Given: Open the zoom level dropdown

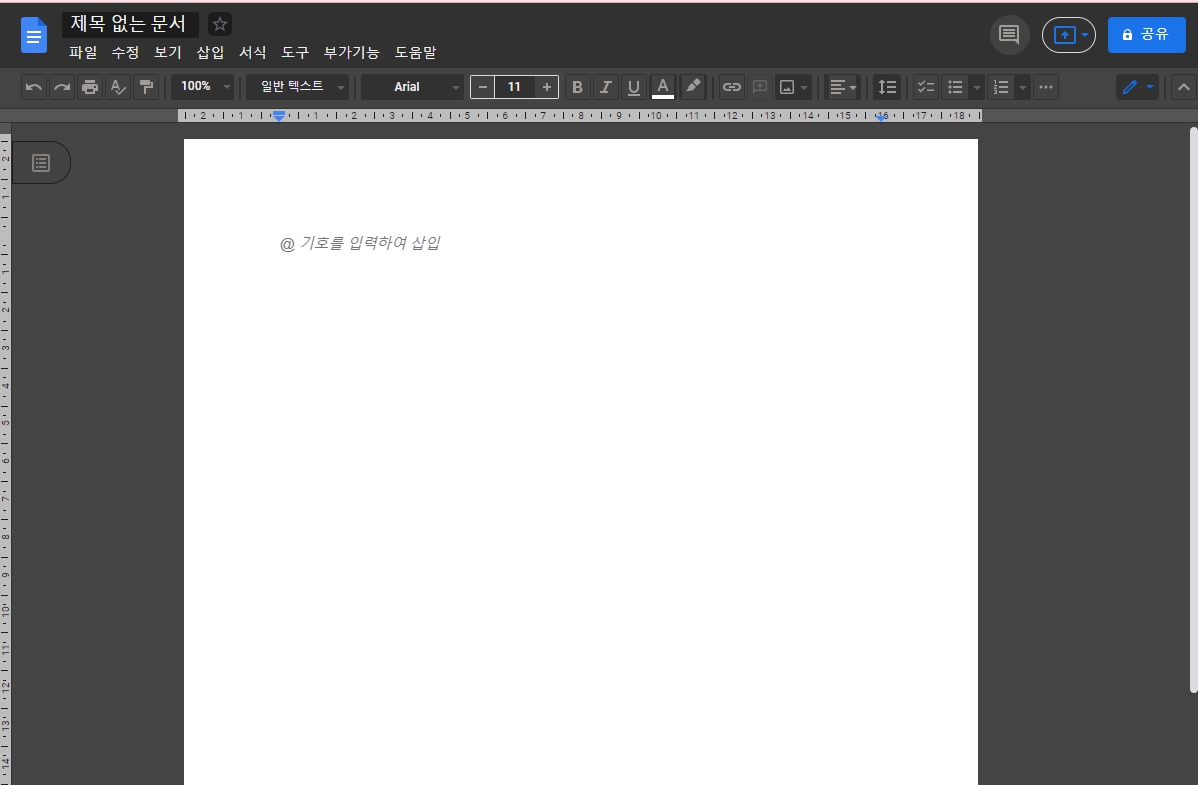Looking at the screenshot, I should [x=202, y=87].
